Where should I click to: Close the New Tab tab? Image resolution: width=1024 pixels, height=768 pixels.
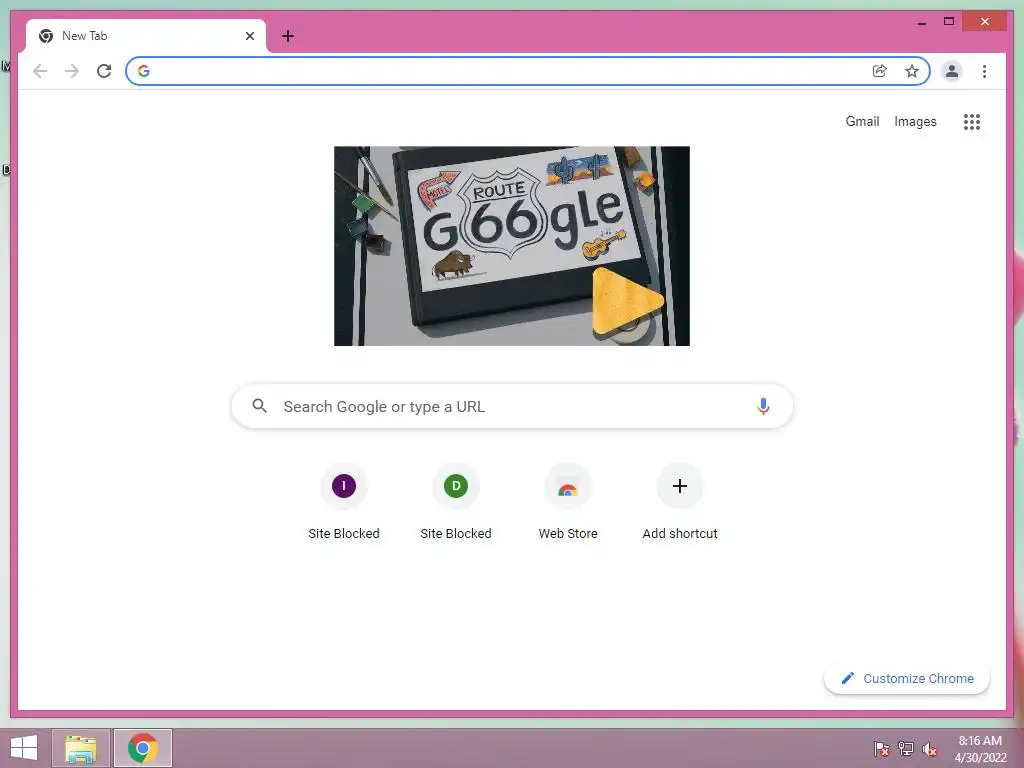(x=249, y=36)
